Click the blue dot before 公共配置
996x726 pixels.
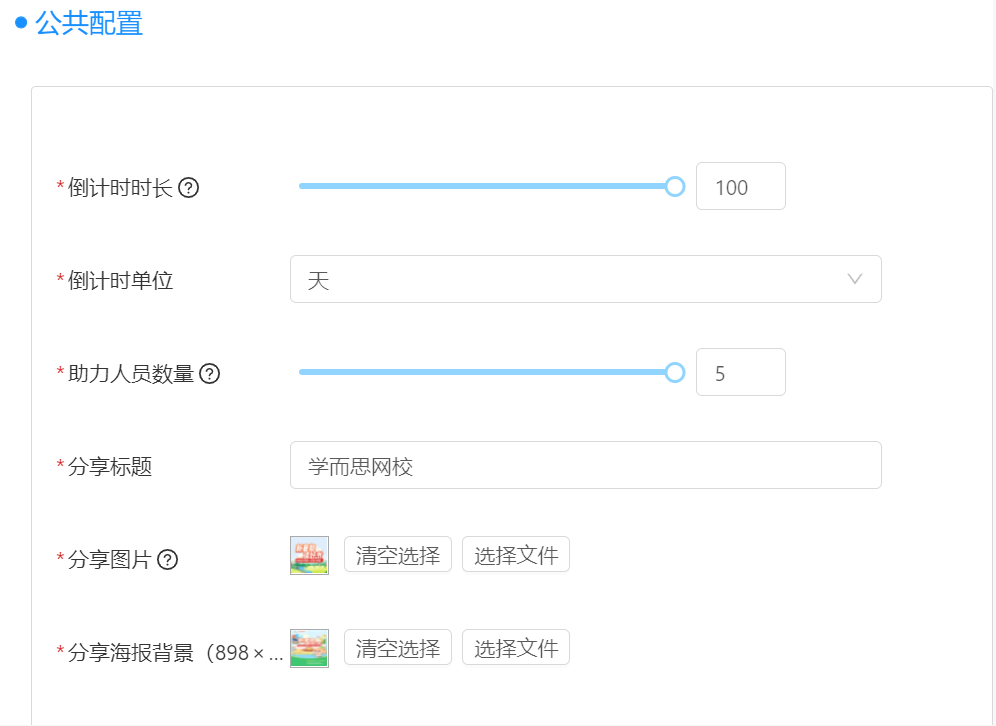point(21,23)
